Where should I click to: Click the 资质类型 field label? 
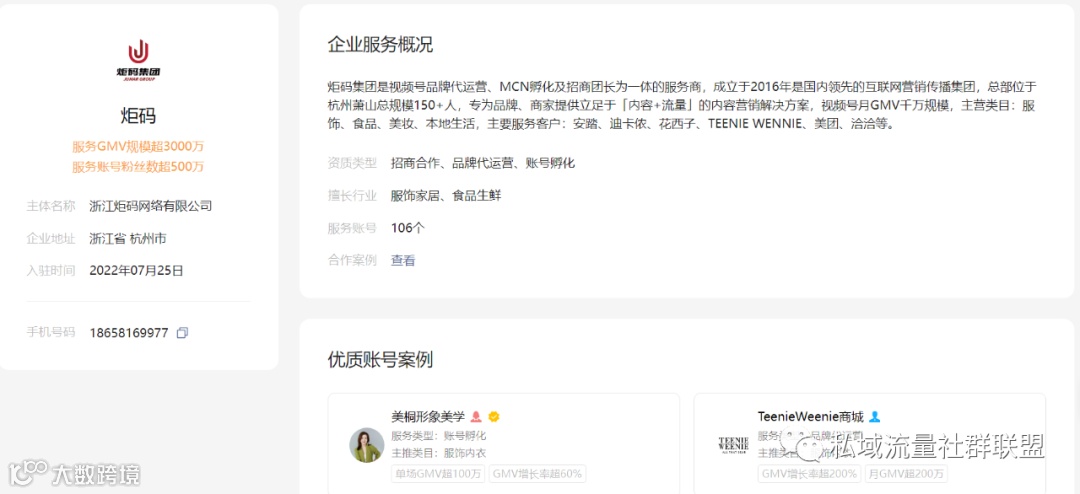click(x=352, y=163)
